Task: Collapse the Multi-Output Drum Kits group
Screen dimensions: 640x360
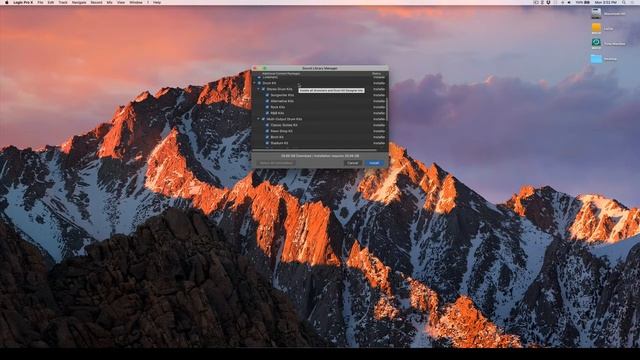Action: pos(258,119)
